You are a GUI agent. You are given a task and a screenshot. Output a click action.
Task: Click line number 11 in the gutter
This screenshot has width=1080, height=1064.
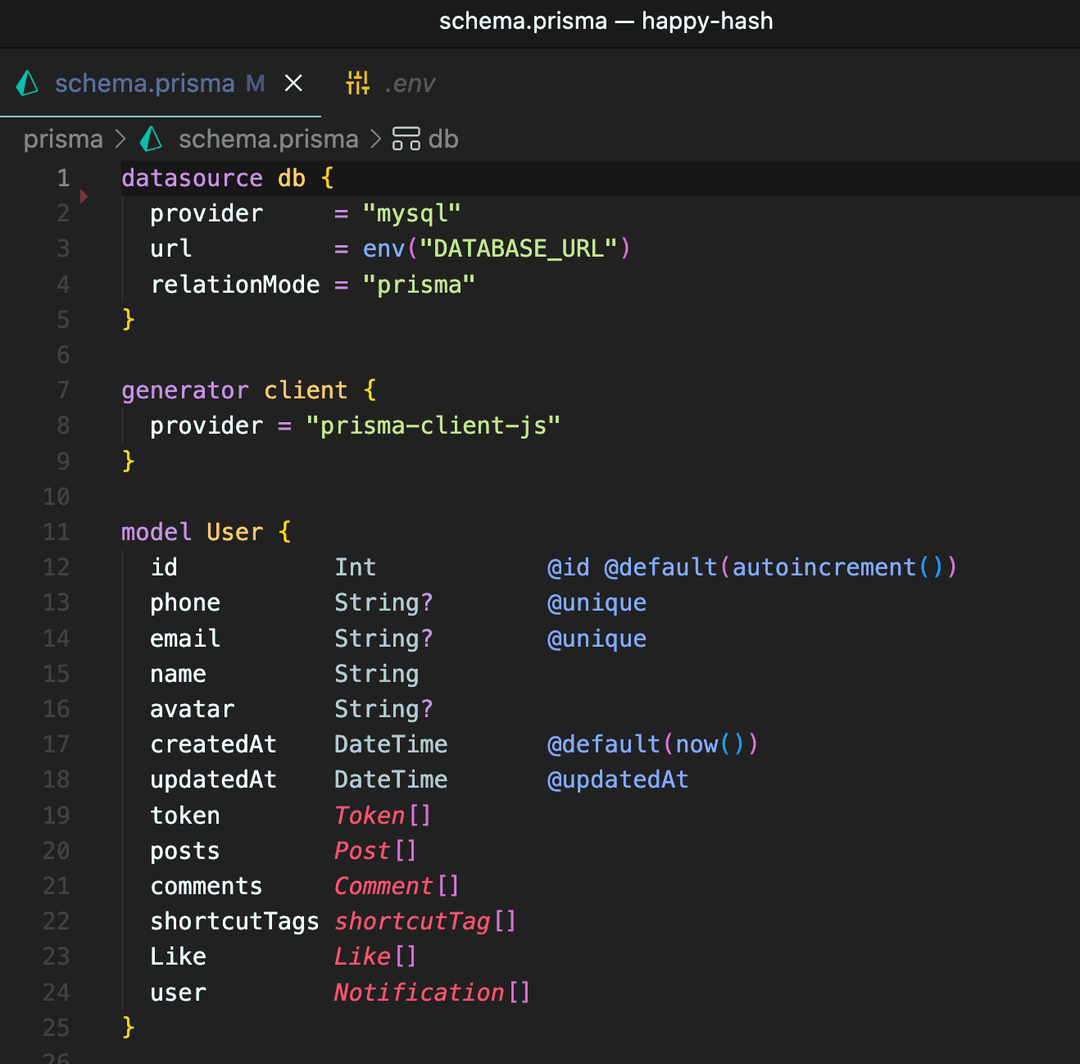coord(56,532)
